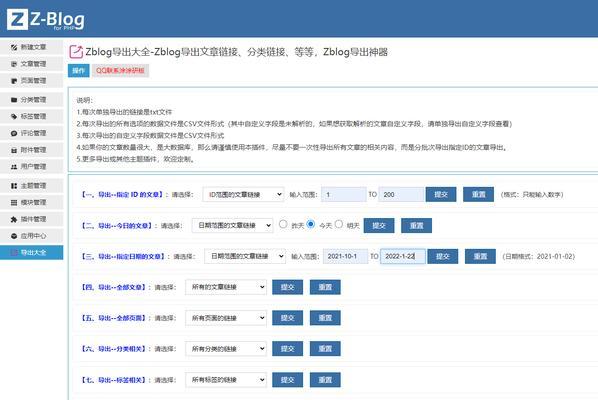Click the 【七、导出--标签相关】 label
Screen dimensions: 598x400
[114, 380]
